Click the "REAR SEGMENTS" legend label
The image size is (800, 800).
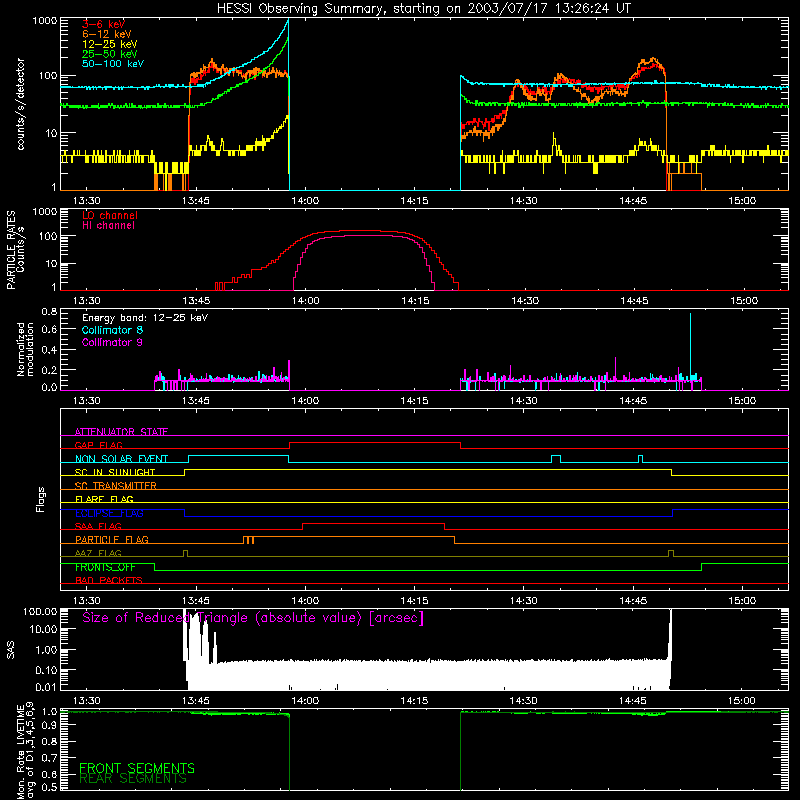tap(133, 779)
